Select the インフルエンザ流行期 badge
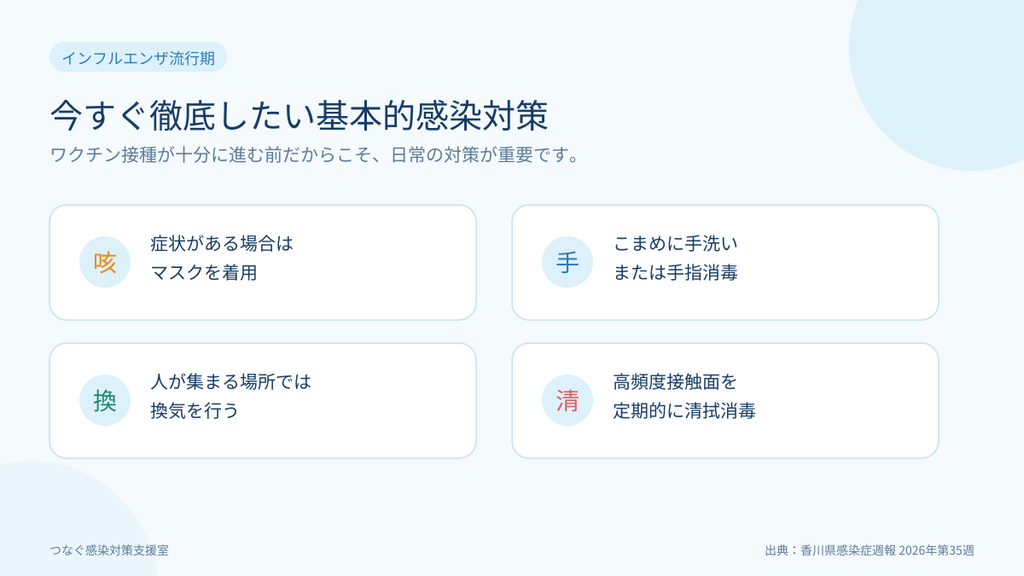The width and height of the screenshot is (1024, 576). click(x=138, y=57)
